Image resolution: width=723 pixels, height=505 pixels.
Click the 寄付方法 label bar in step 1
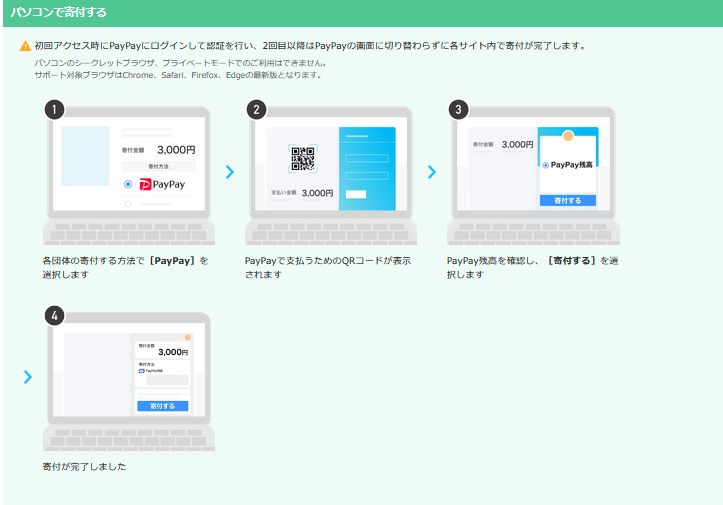point(159,166)
